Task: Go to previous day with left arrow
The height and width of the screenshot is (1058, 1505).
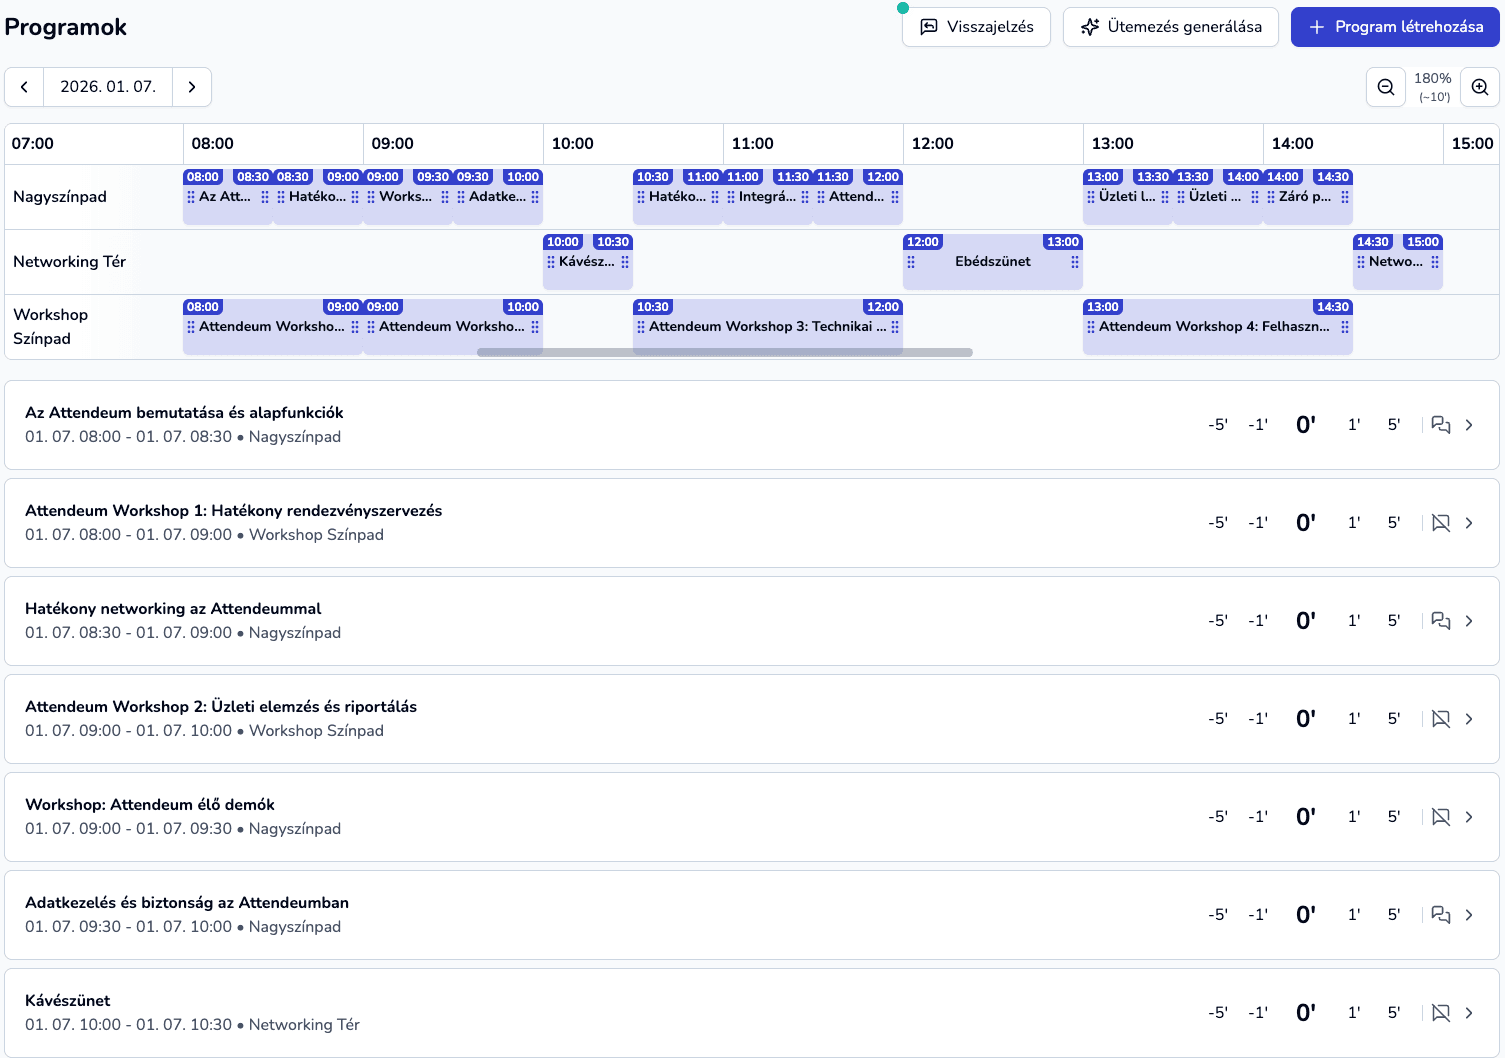Action: pyautogui.click(x=24, y=87)
